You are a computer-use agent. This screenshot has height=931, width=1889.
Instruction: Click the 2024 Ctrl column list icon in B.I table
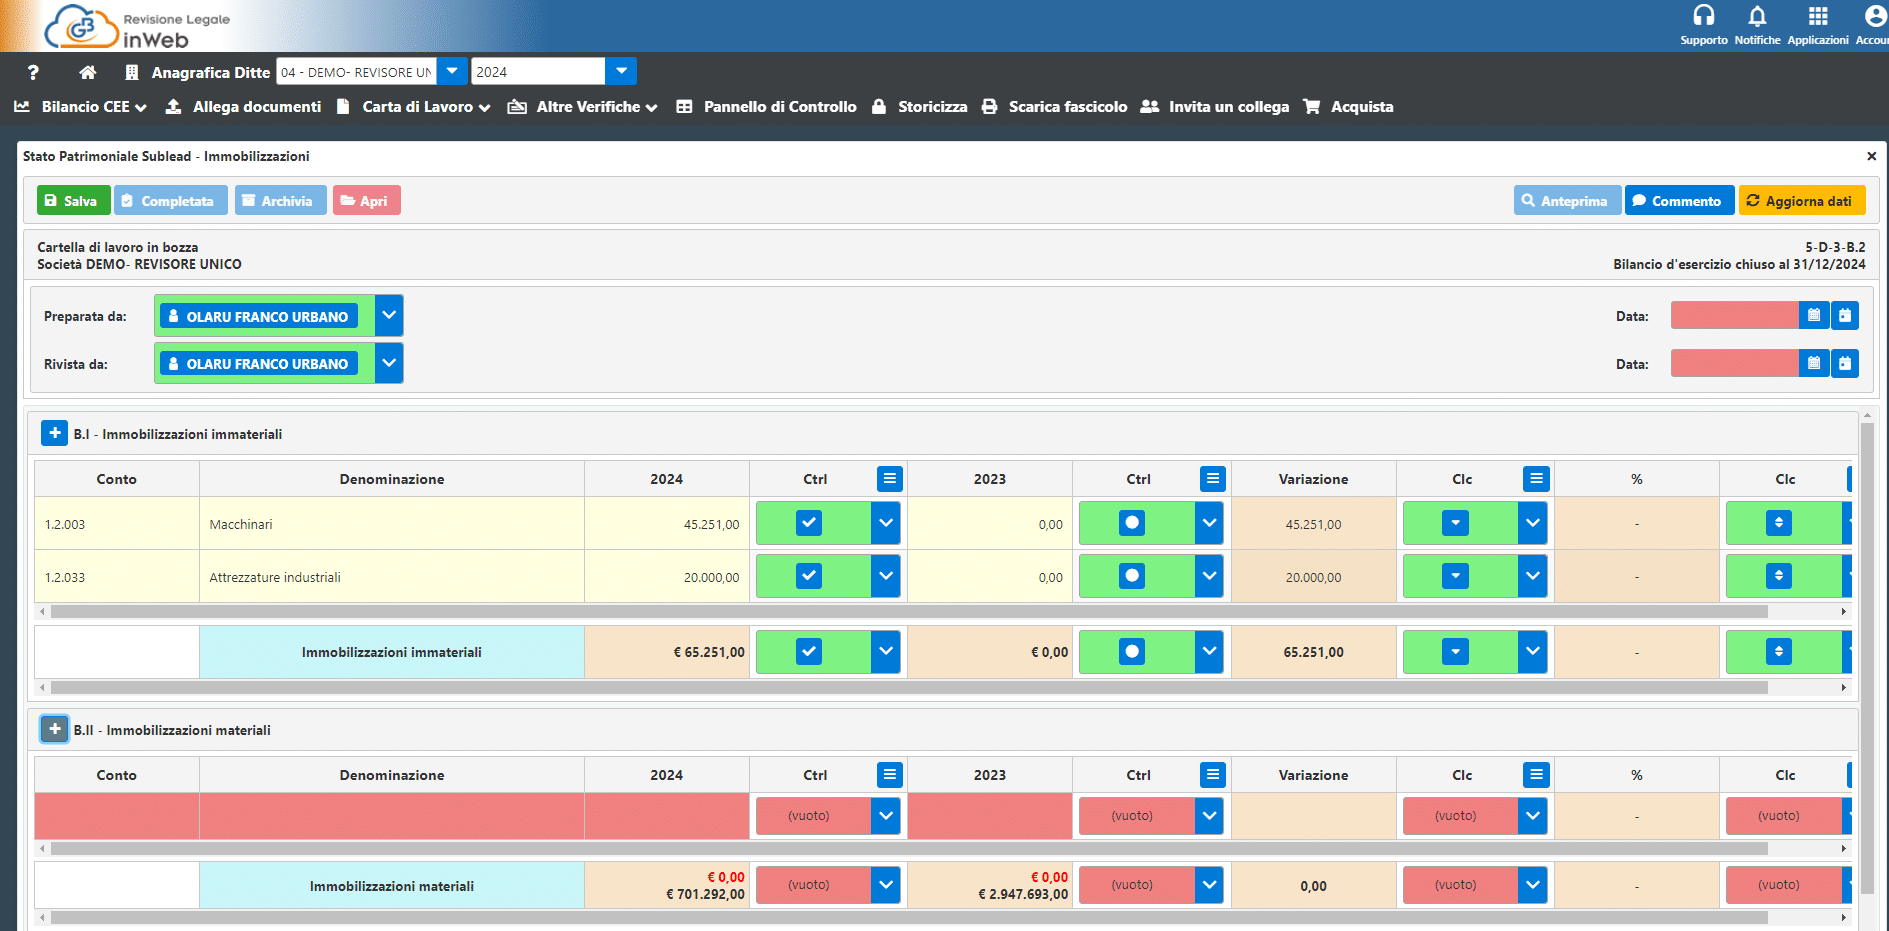(x=889, y=479)
